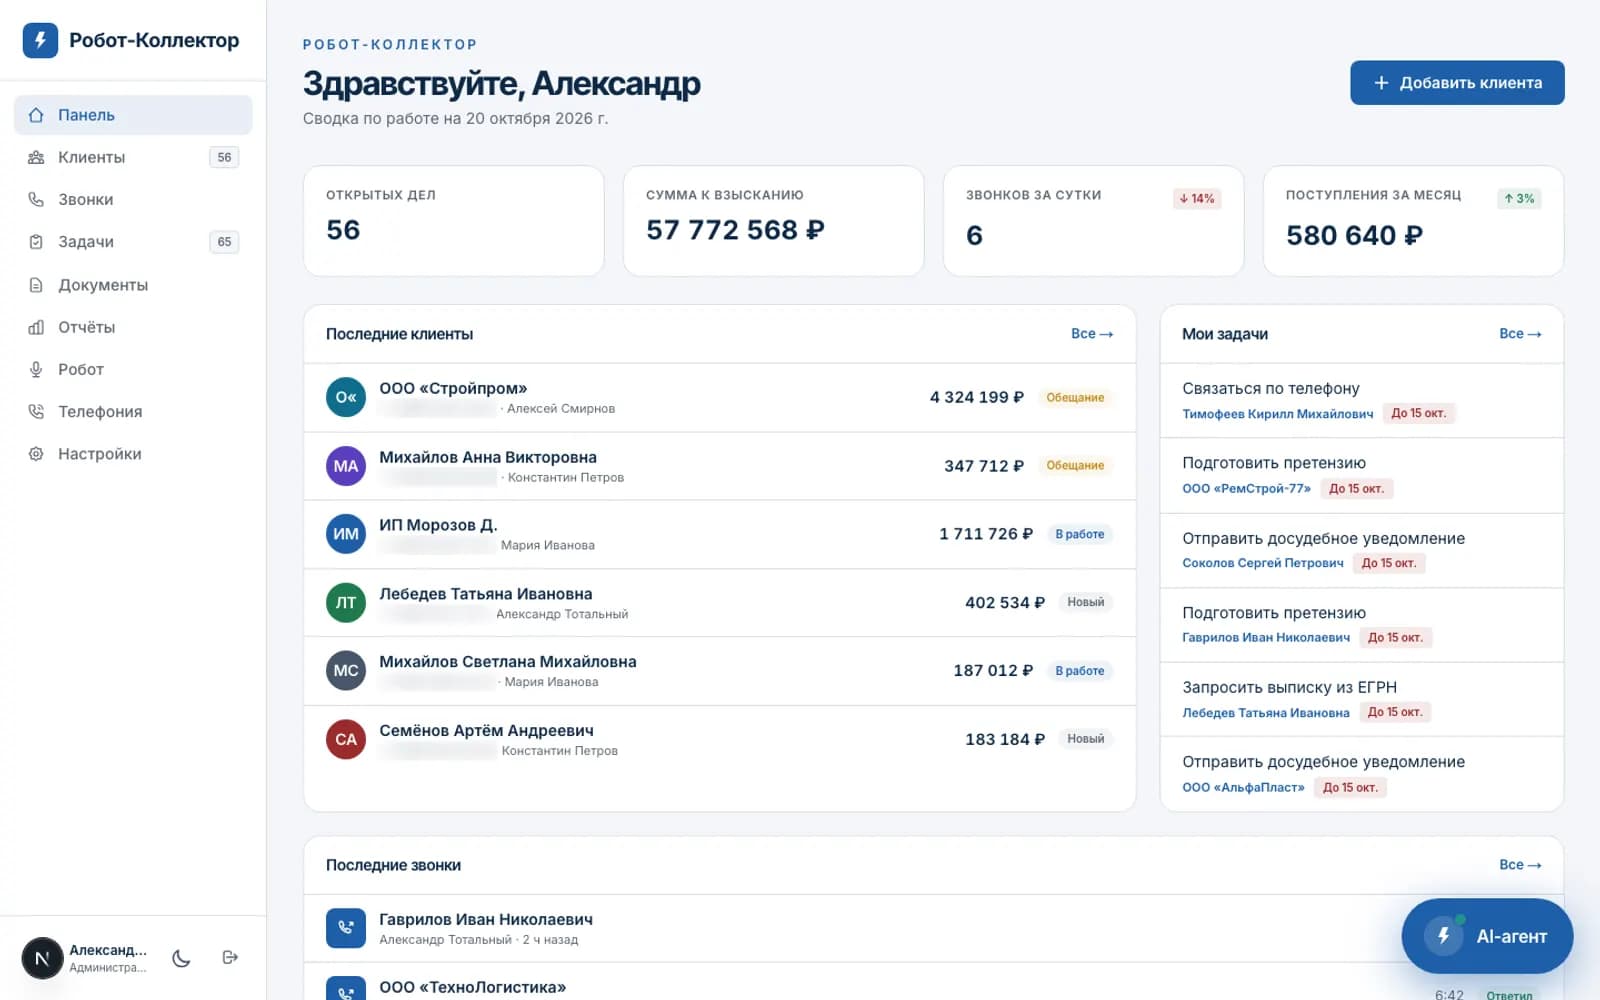Click the СА avatar of Семёнов Артём
The width and height of the screenshot is (1600, 1000).
346,739
